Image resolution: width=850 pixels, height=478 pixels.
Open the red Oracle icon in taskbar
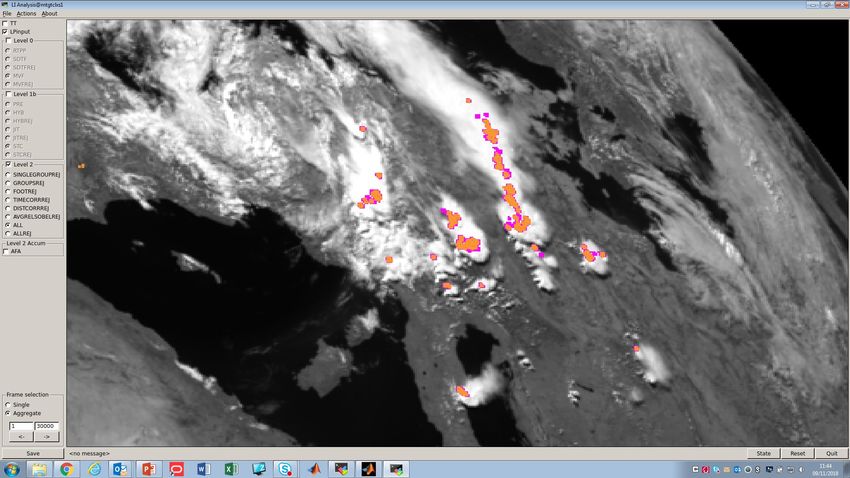pyautogui.click(x=176, y=469)
